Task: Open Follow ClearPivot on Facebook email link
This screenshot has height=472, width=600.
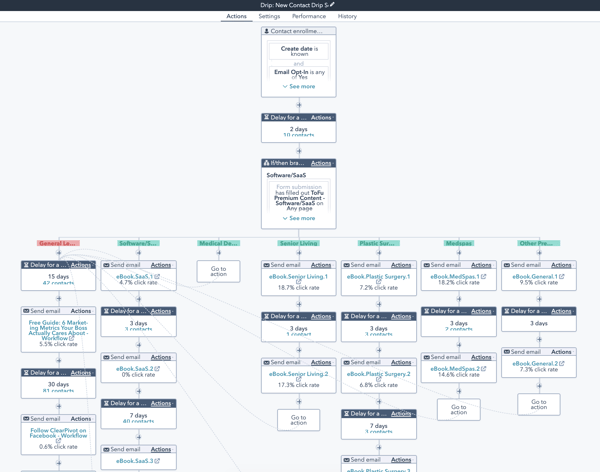Action: click(59, 435)
